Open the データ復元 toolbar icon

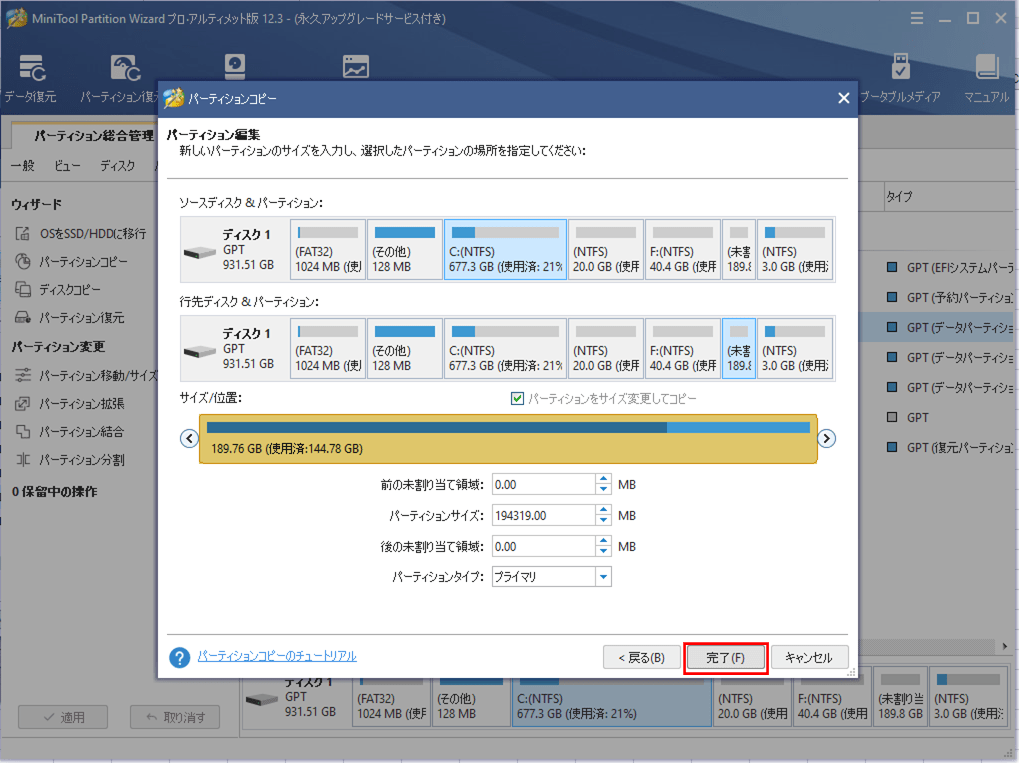click(30, 79)
